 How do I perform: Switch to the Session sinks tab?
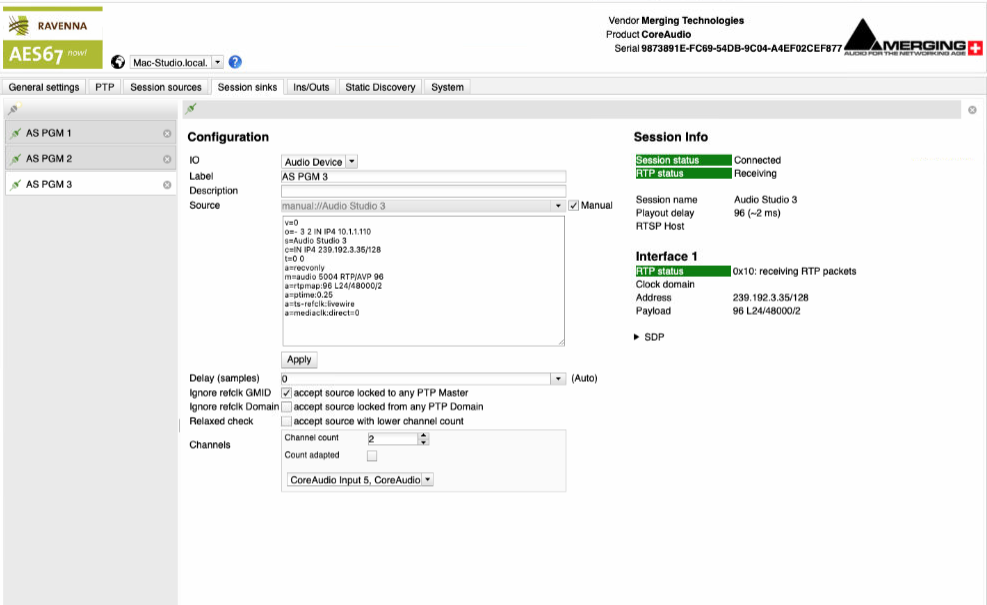(247, 88)
